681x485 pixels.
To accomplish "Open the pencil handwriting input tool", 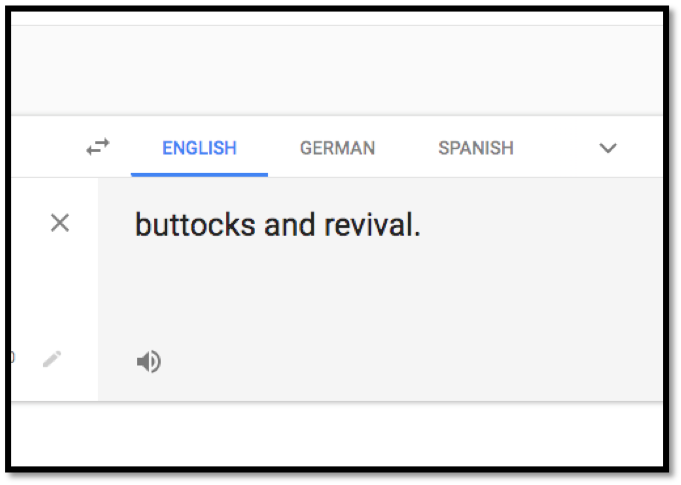I will [x=52, y=359].
